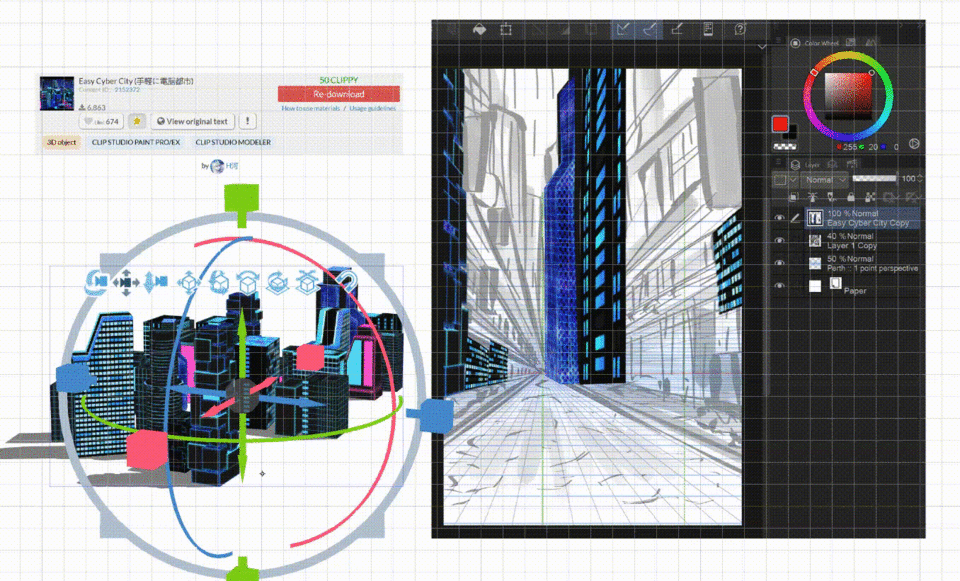Toggle the draft layer icon
The height and width of the screenshot is (581, 960).
(831, 197)
